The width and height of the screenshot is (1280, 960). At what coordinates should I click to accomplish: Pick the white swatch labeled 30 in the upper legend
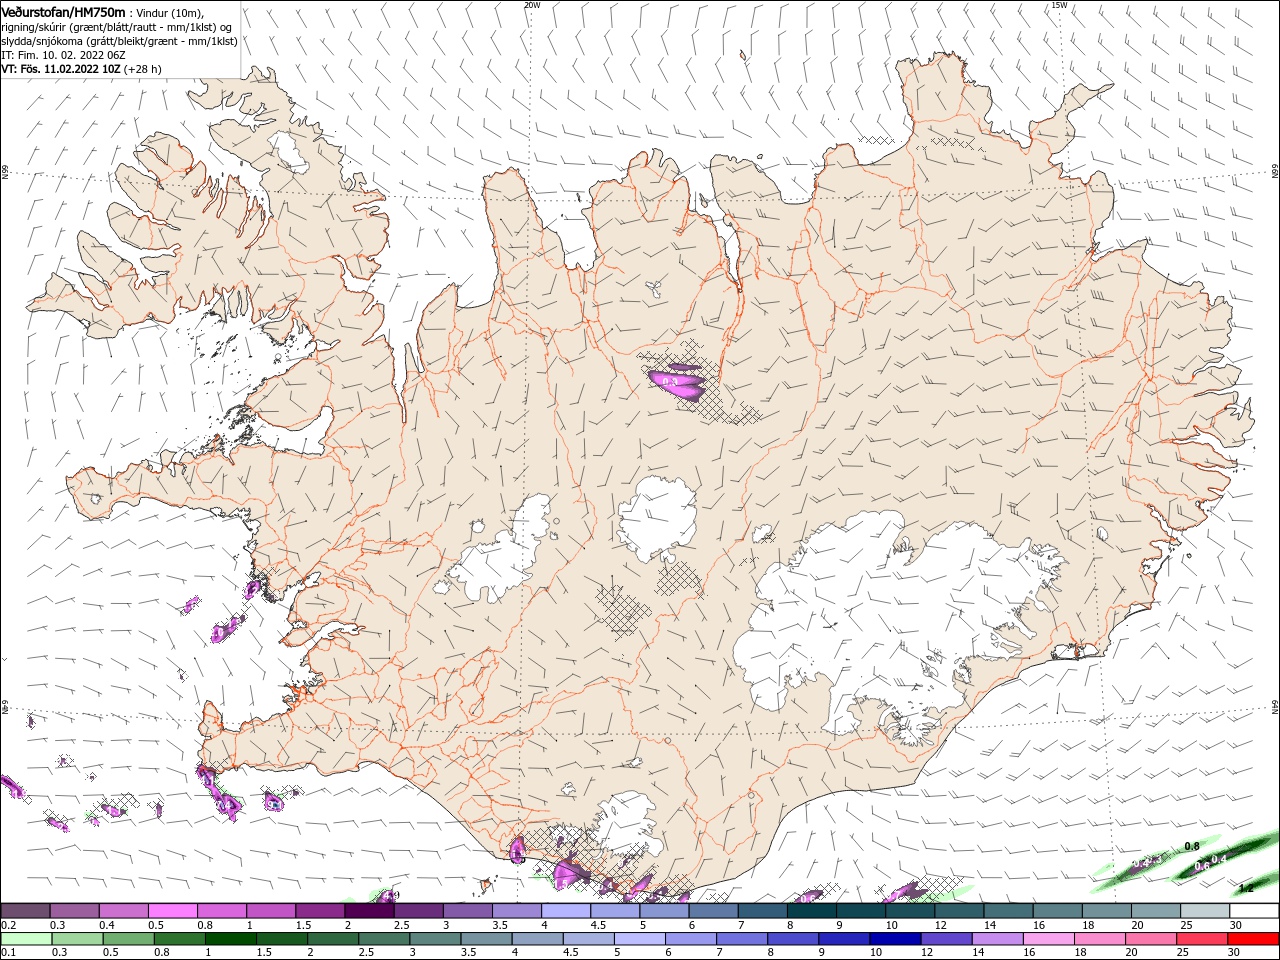(1255, 911)
